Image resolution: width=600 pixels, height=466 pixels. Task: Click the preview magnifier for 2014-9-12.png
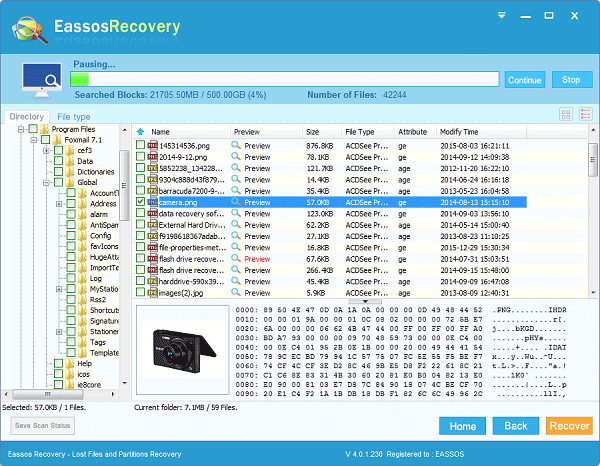[236, 157]
